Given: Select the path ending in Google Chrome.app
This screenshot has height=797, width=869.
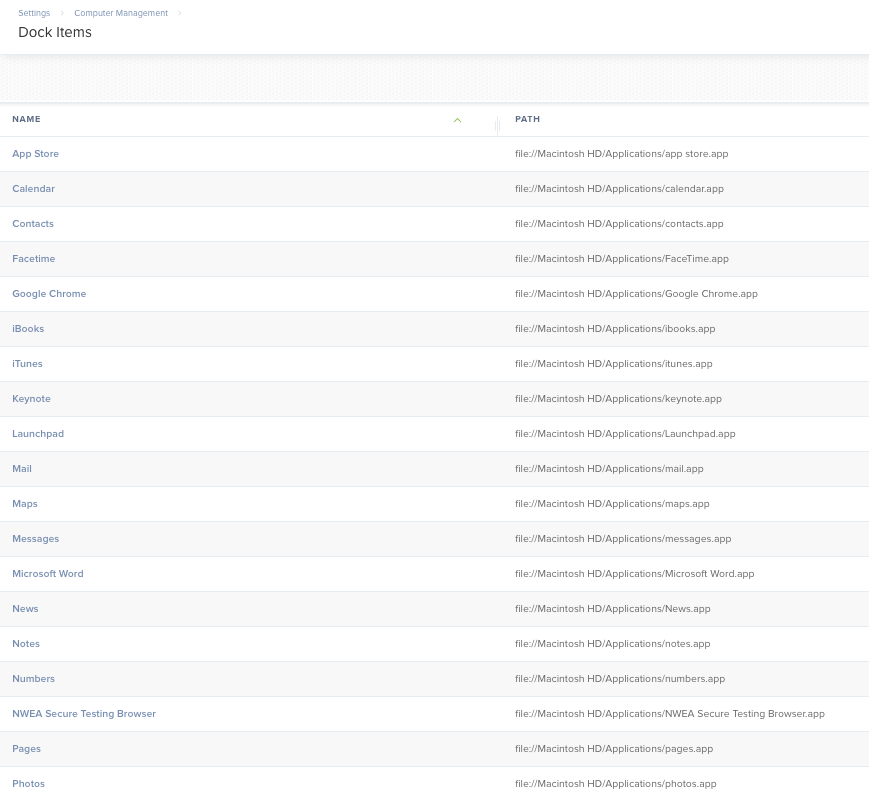Looking at the screenshot, I should tap(636, 294).
